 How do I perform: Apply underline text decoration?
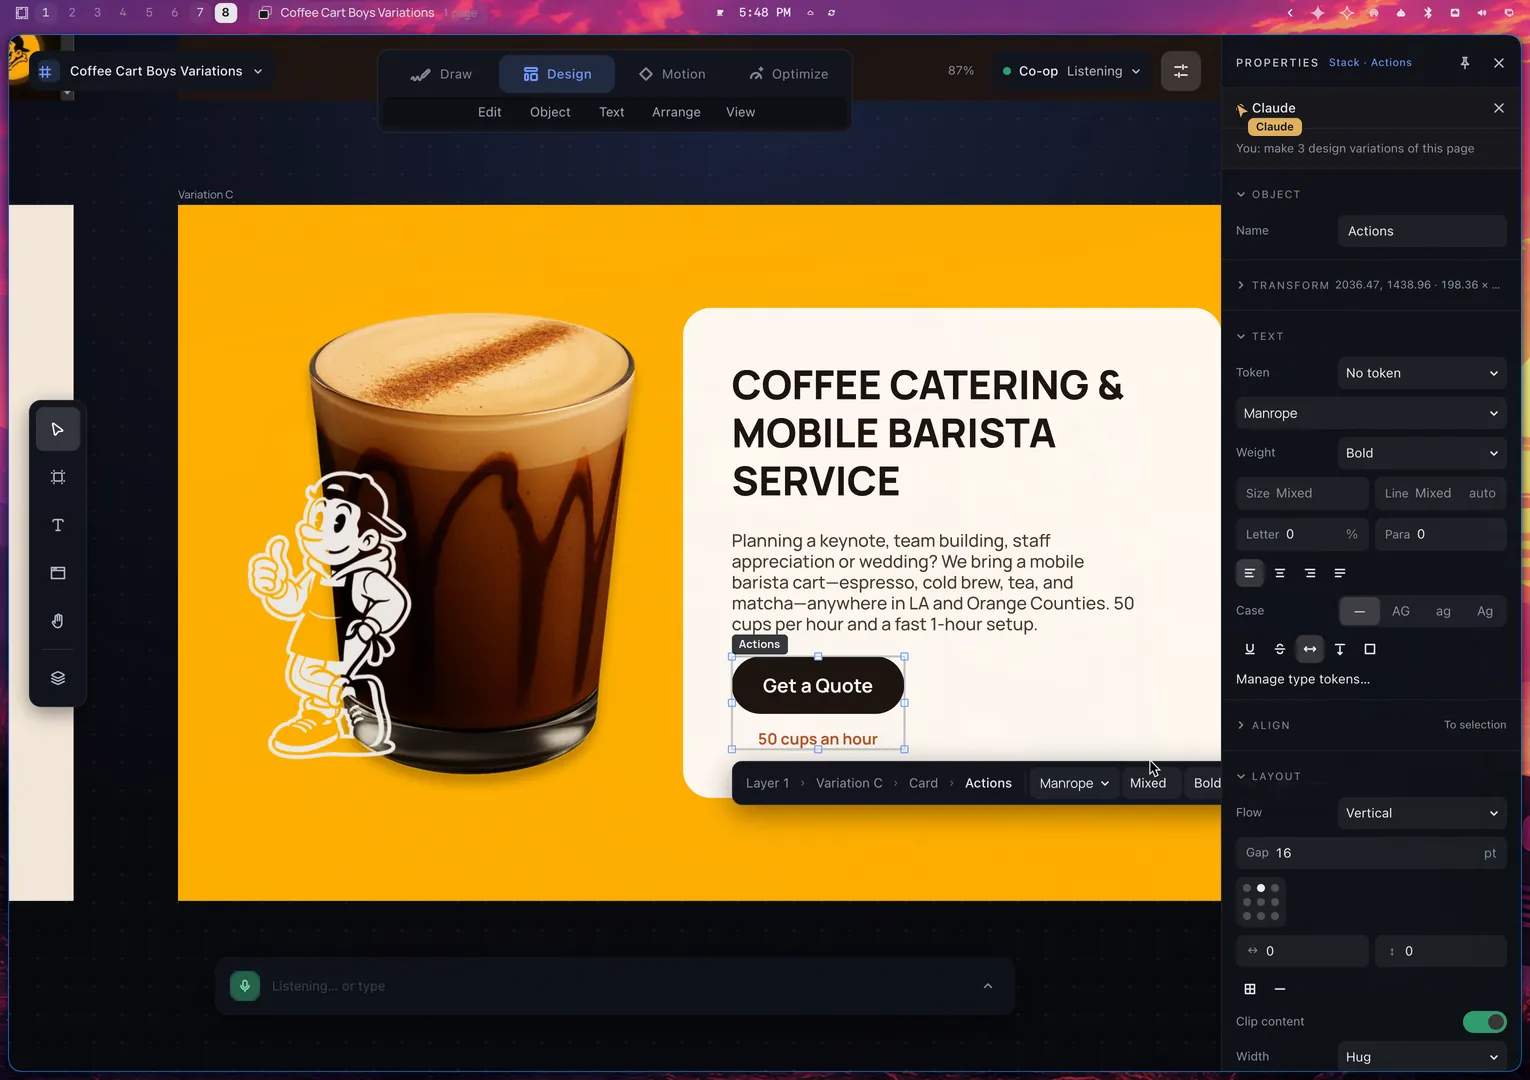click(1250, 649)
